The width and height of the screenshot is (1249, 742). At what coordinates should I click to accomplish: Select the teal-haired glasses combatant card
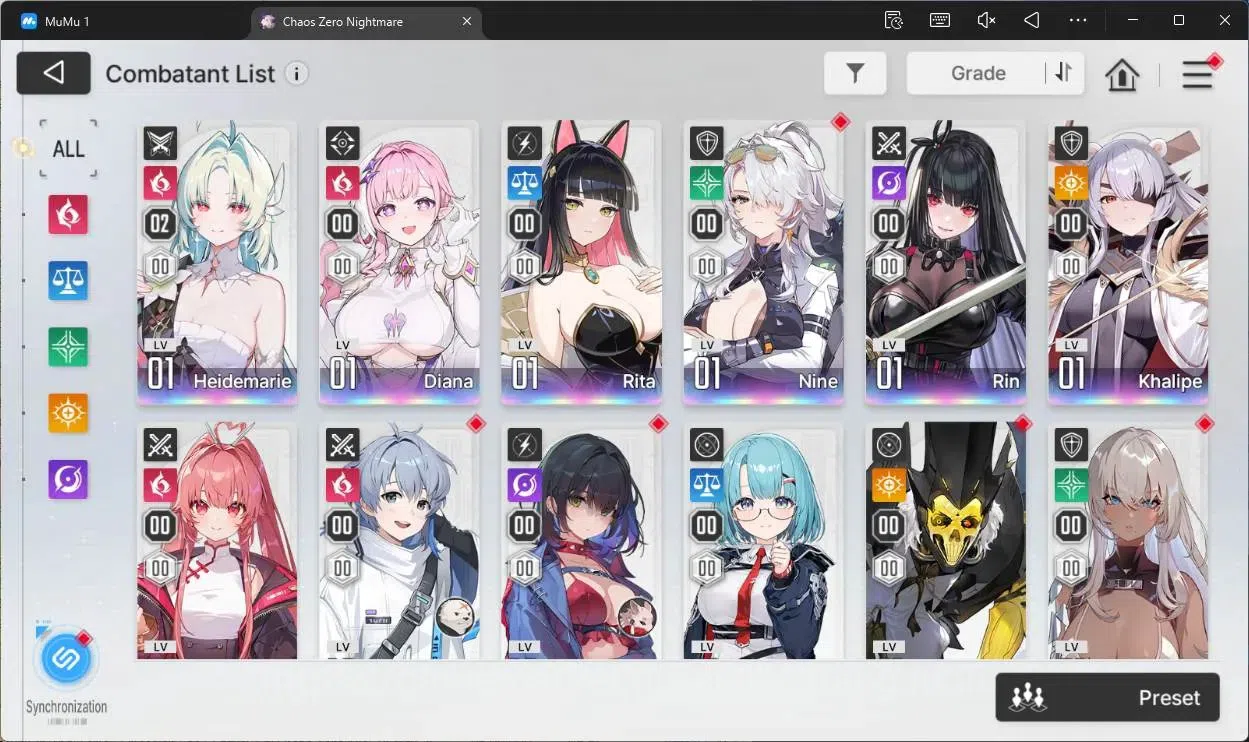click(x=763, y=543)
